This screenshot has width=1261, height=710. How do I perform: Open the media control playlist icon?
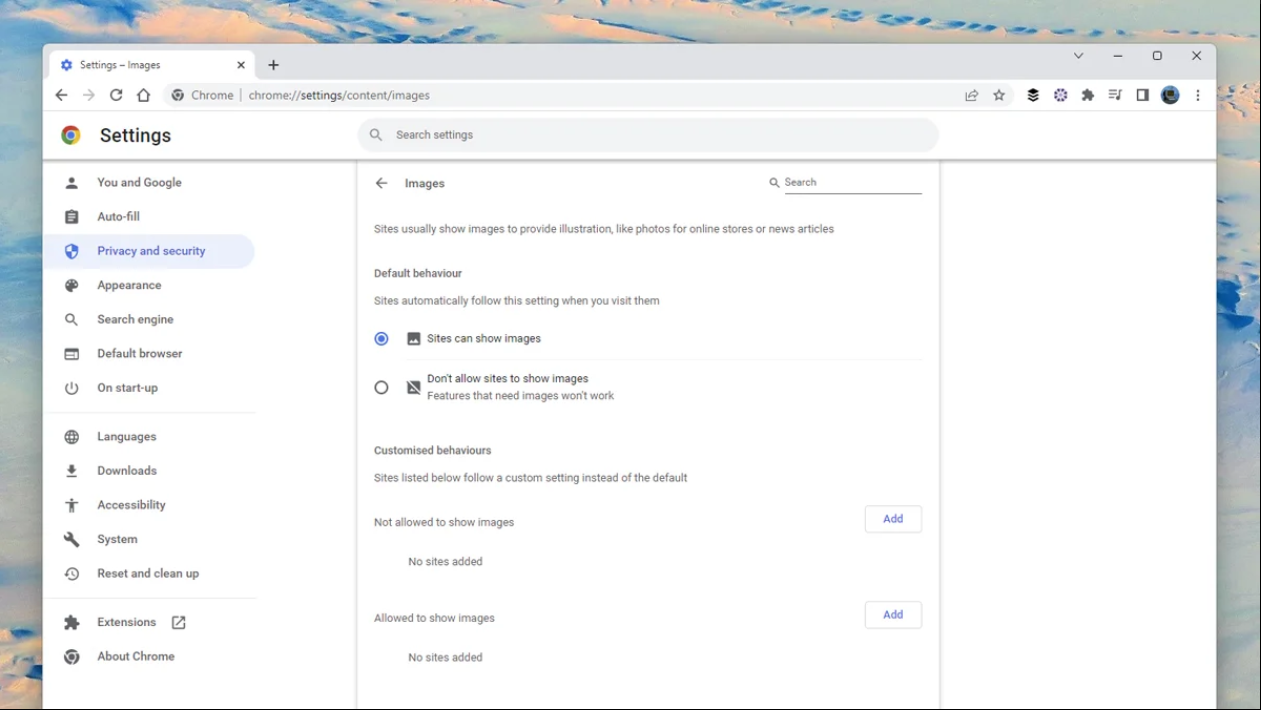tap(1115, 95)
